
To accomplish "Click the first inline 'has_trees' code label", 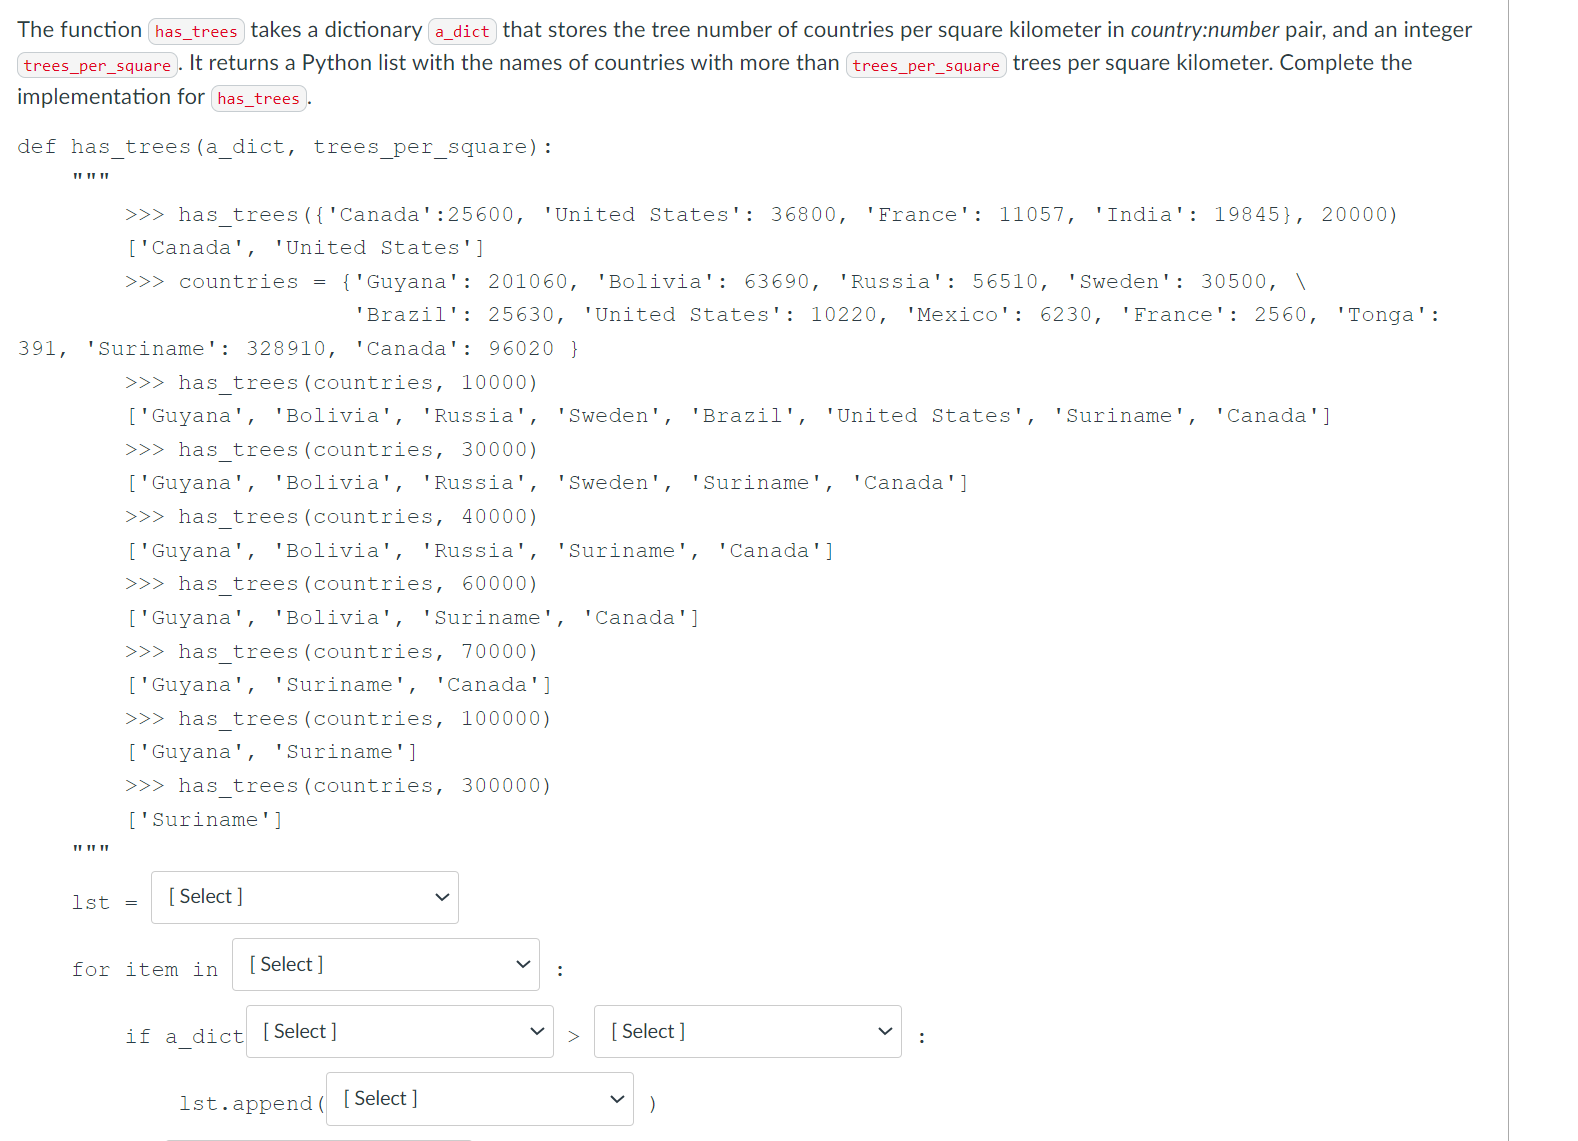I will pyautogui.click(x=196, y=31).
